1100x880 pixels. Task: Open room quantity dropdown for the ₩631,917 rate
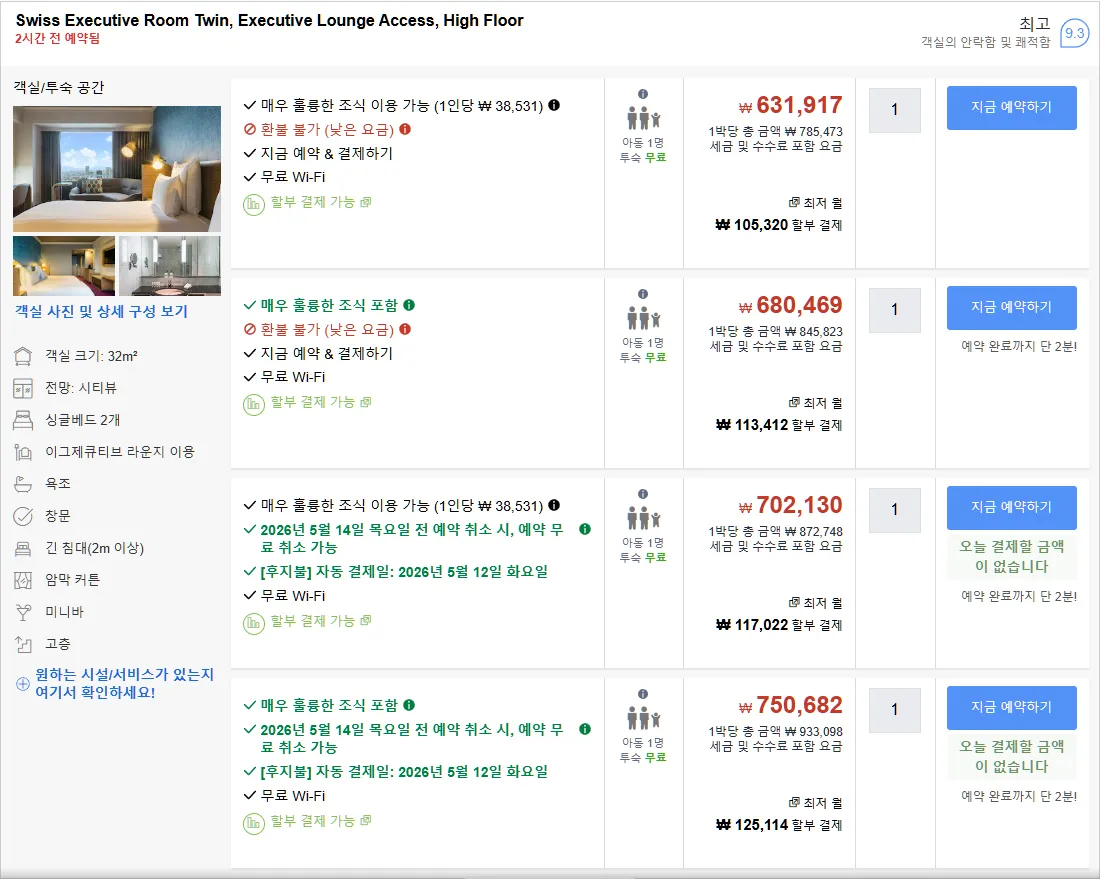894,110
